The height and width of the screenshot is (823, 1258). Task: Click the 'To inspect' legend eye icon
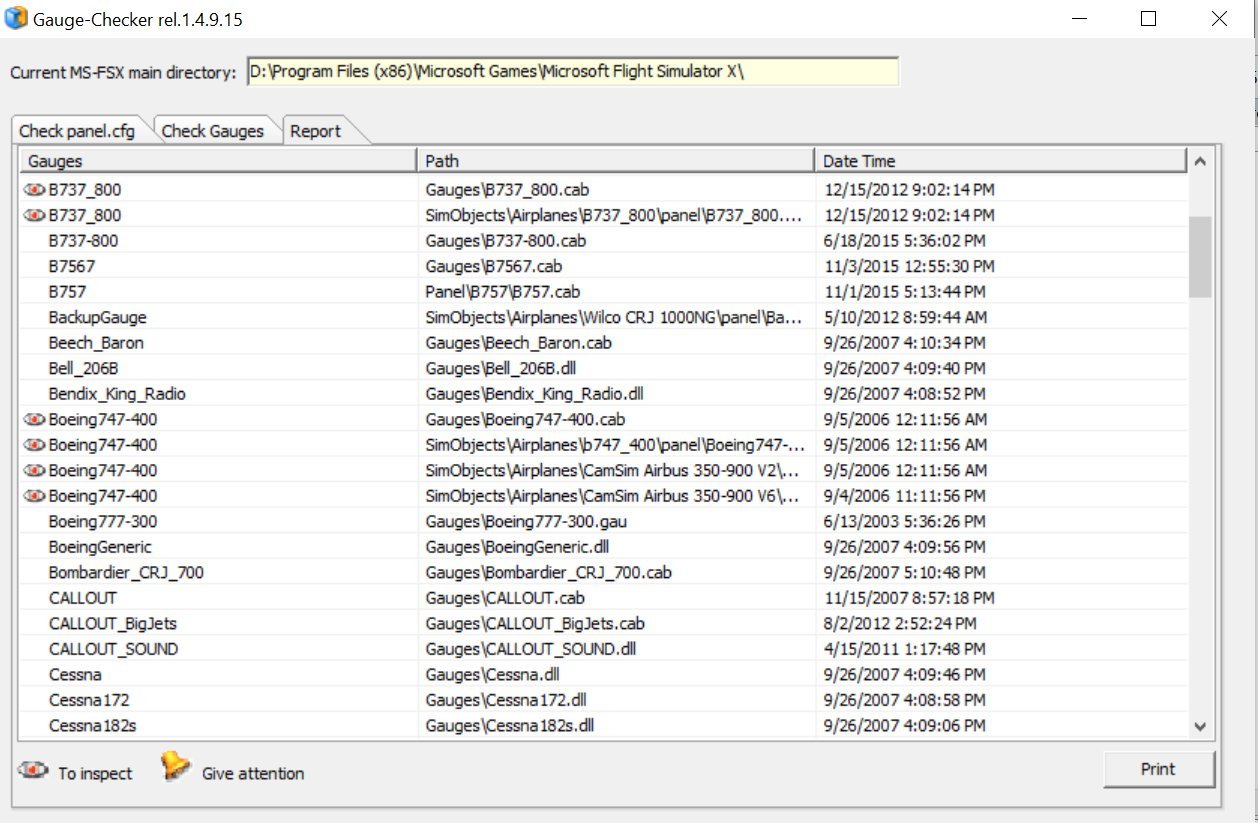(x=34, y=770)
